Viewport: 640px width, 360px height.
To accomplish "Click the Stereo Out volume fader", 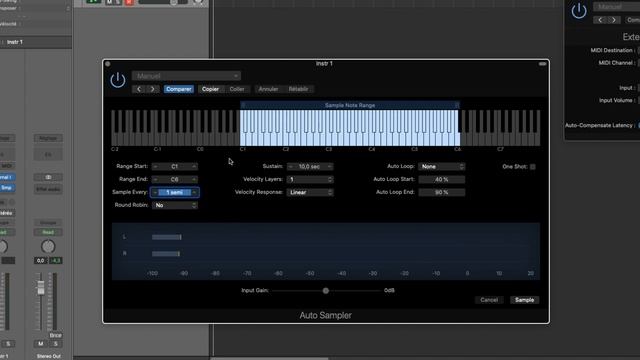I will (41, 287).
